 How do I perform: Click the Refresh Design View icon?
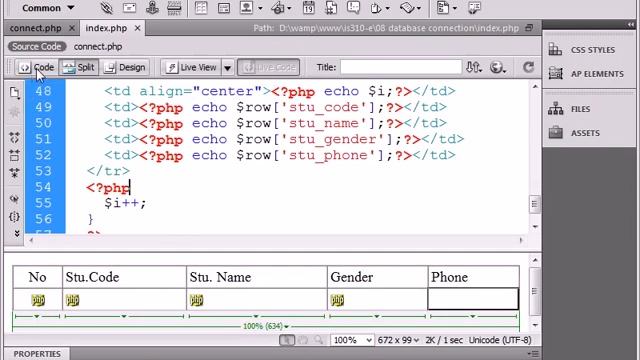coord(528,67)
